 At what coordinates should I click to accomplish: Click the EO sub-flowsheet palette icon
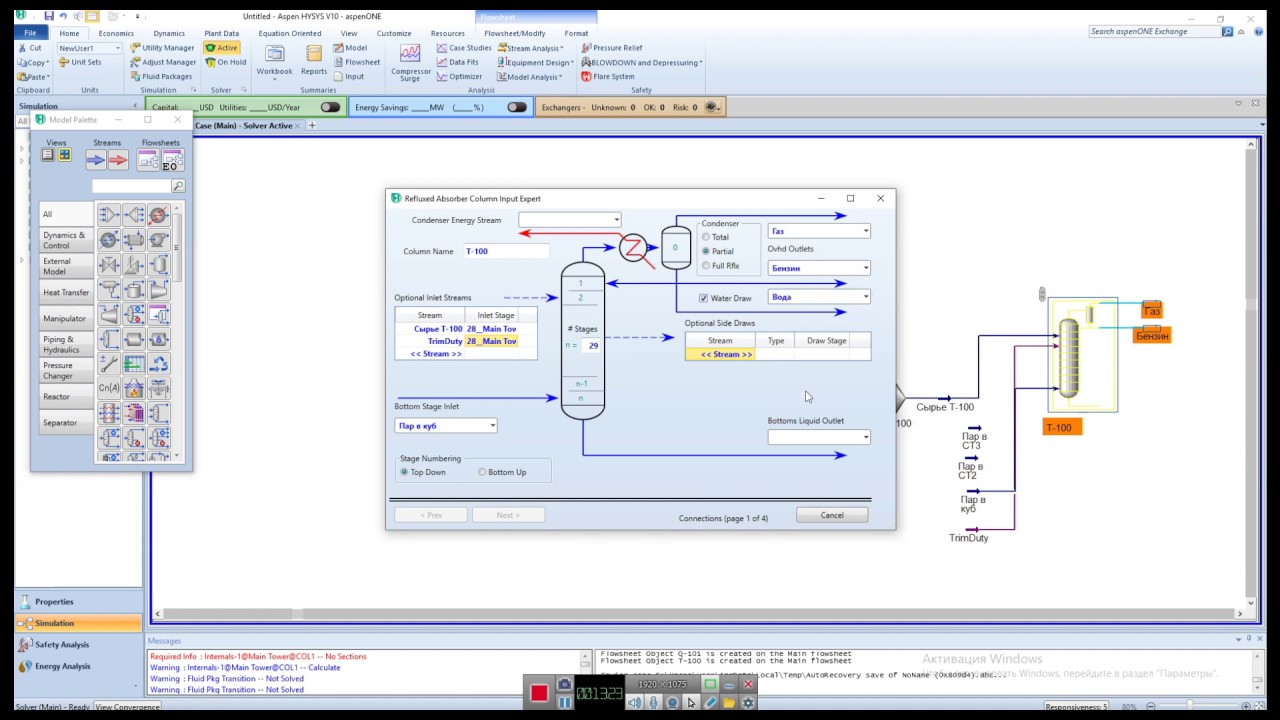pyautogui.click(x=171, y=160)
